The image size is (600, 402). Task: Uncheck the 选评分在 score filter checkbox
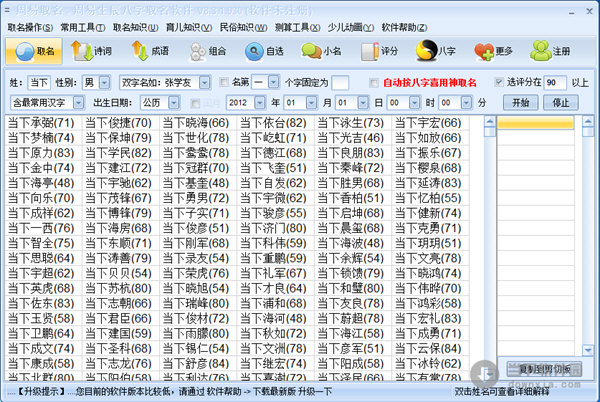tap(496, 81)
